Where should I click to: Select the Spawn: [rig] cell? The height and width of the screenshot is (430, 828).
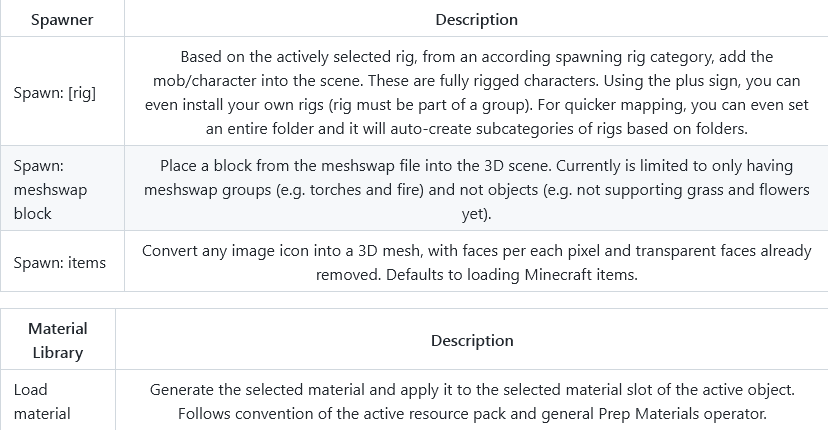click(62, 91)
